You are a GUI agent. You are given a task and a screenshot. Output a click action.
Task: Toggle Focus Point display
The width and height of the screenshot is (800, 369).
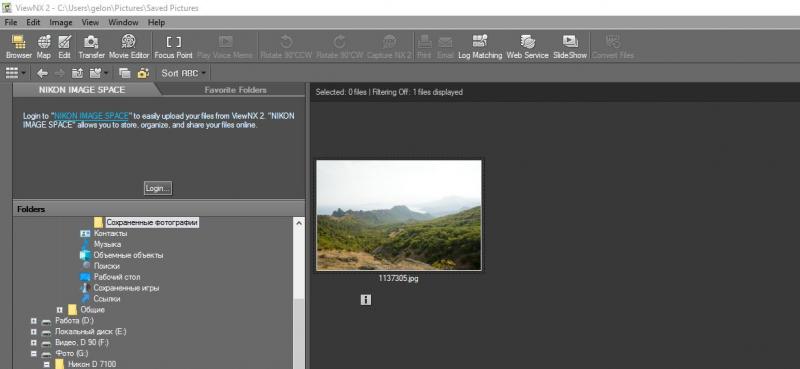click(x=173, y=47)
